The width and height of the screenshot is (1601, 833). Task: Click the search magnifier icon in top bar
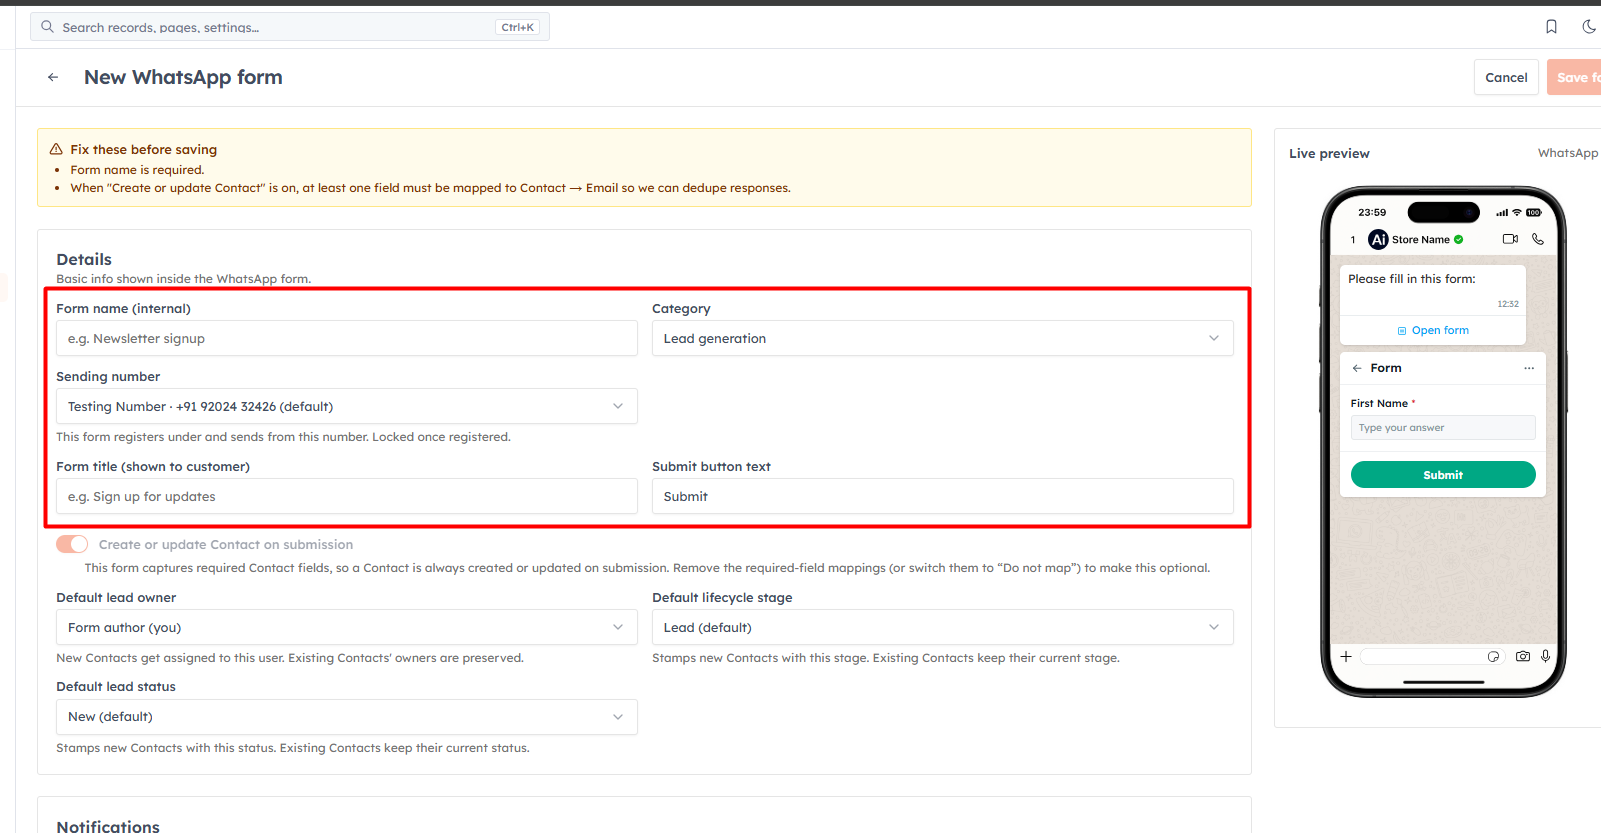(x=47, y=27)
